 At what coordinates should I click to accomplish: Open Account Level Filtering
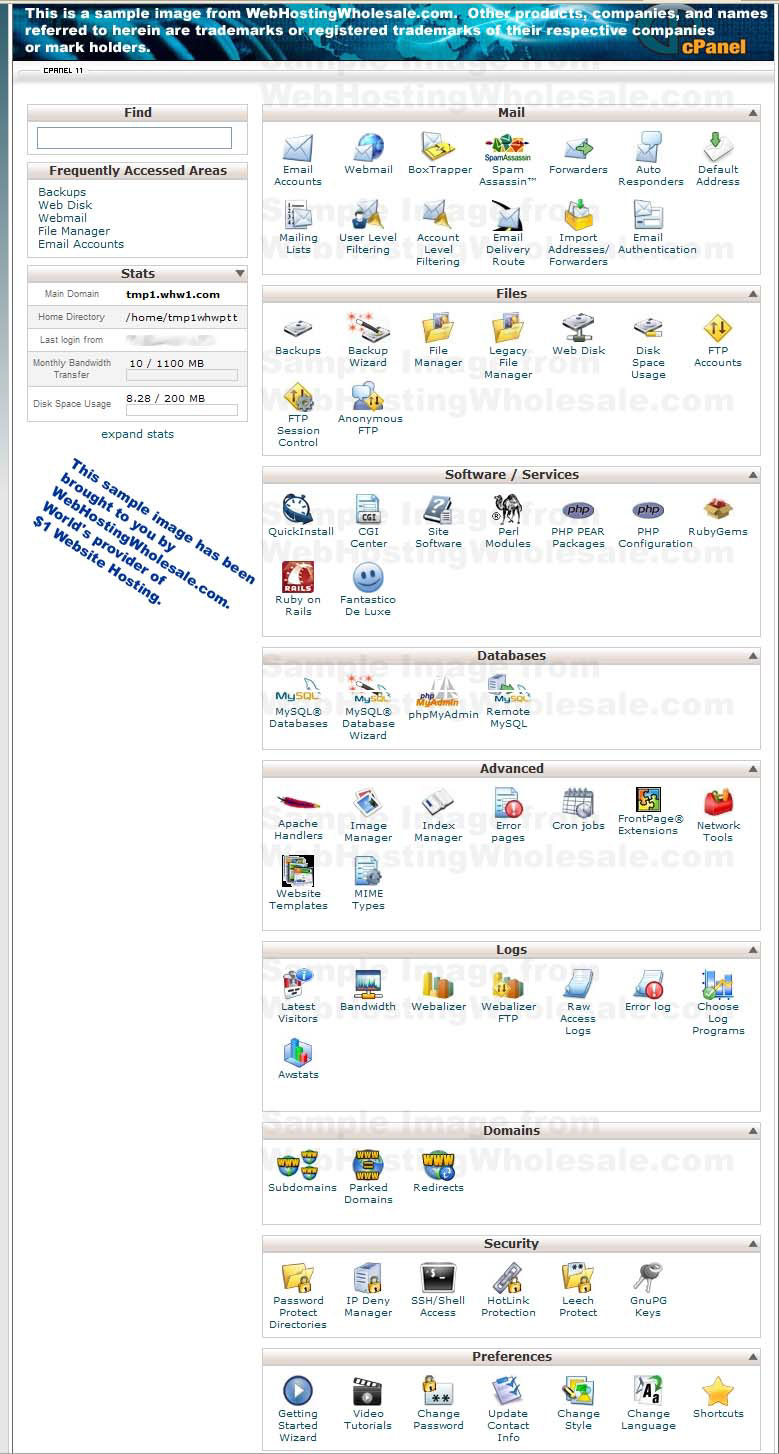[x=438, y=234]
